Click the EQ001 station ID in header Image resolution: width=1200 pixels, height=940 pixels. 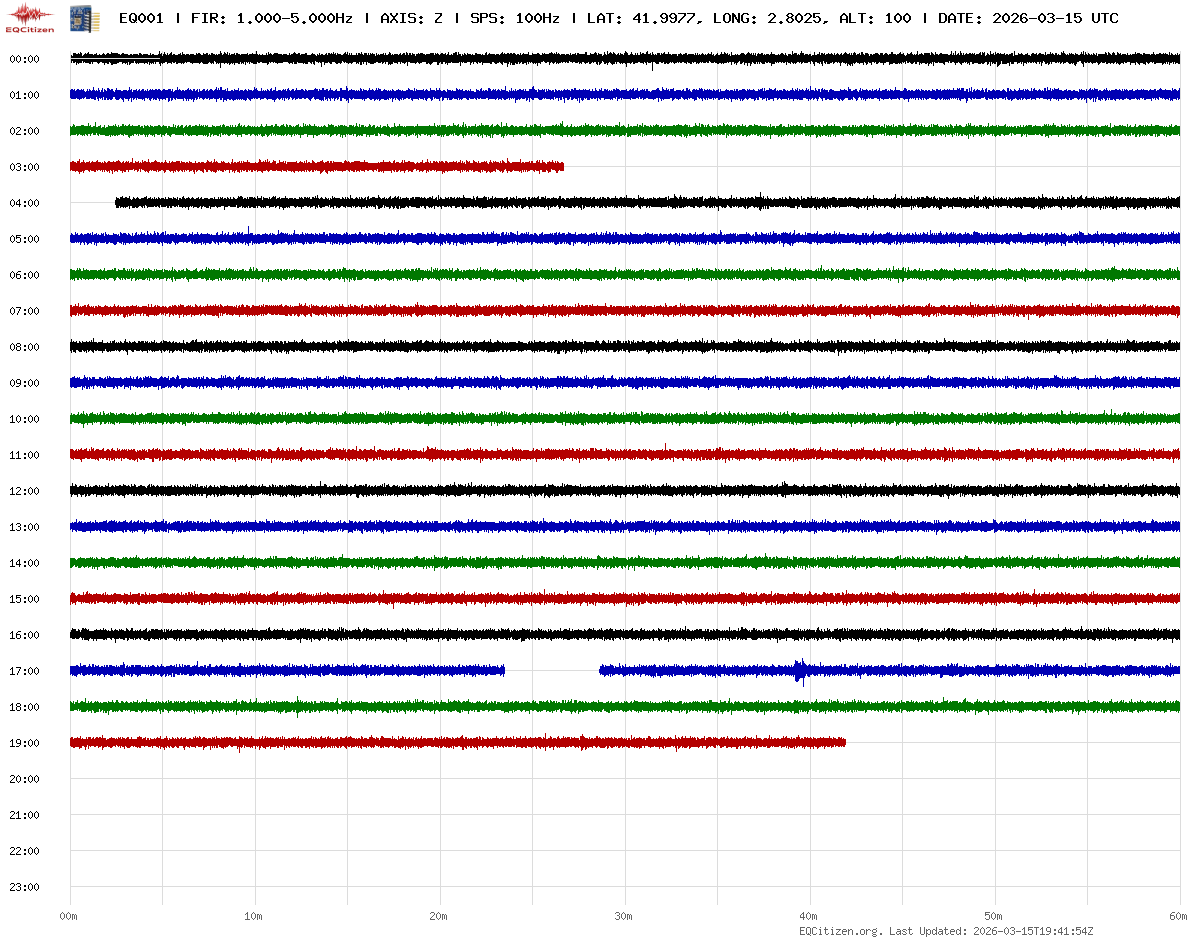(141, 18)
